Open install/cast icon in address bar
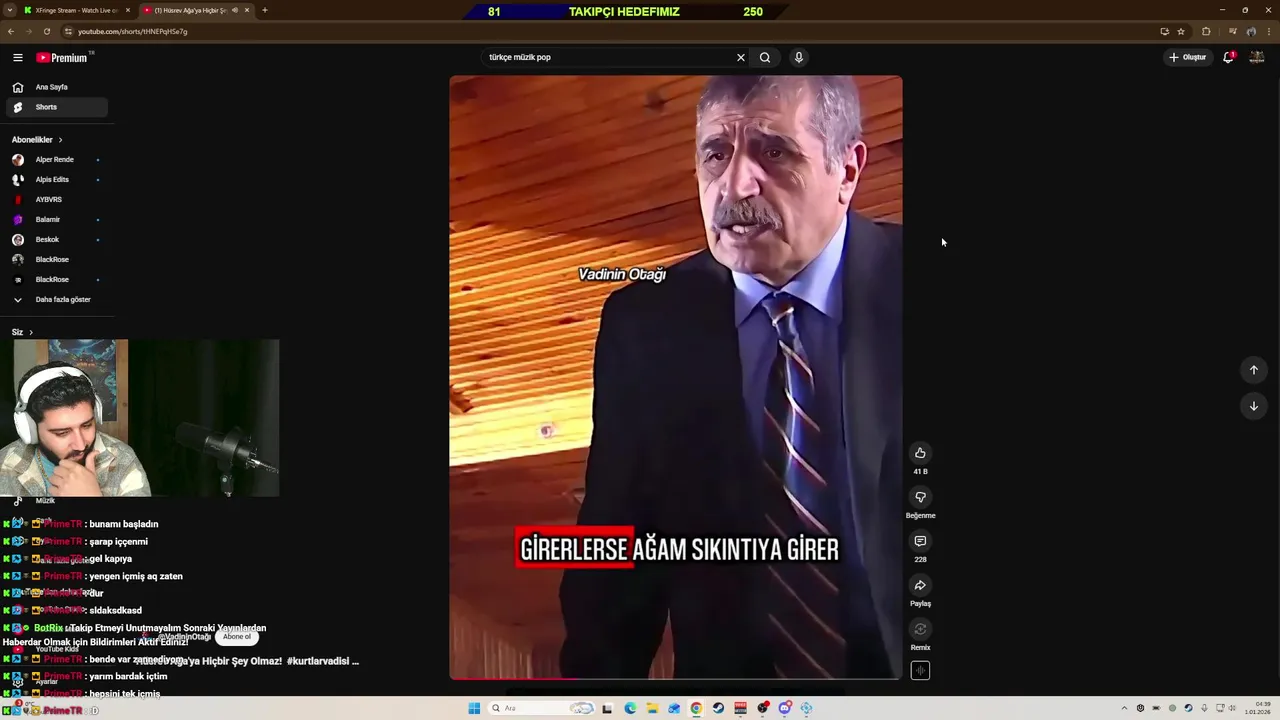This screenshot has height=720, width=1280. [x=1165, y=31]
